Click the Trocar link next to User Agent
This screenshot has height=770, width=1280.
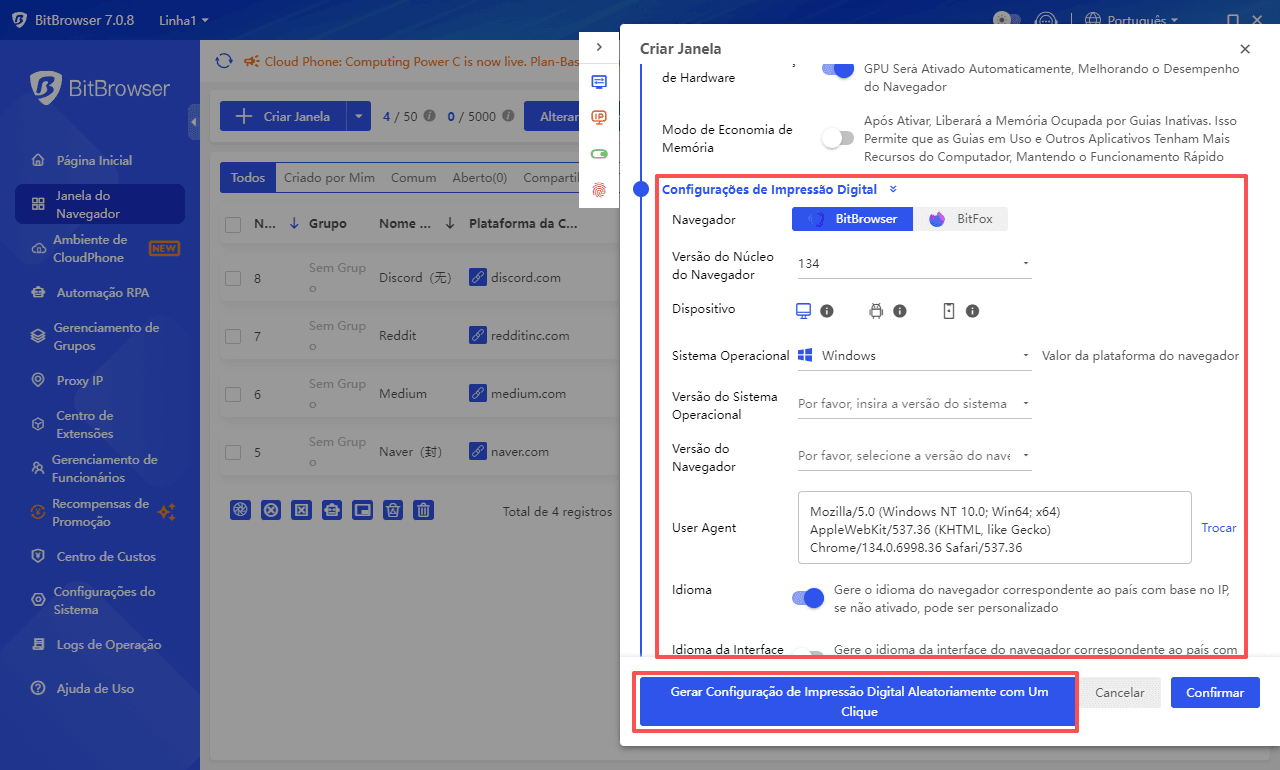(x=1219, y=527)
